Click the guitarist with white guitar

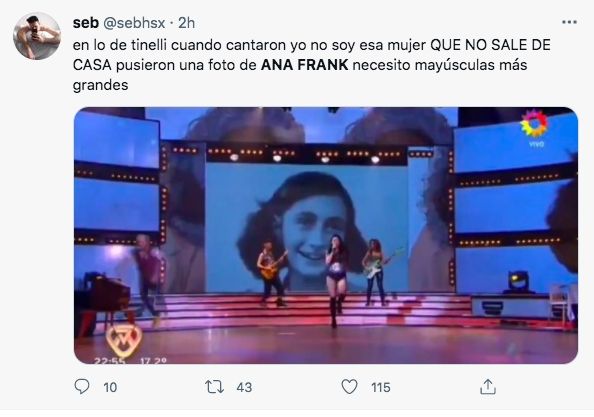375,272
